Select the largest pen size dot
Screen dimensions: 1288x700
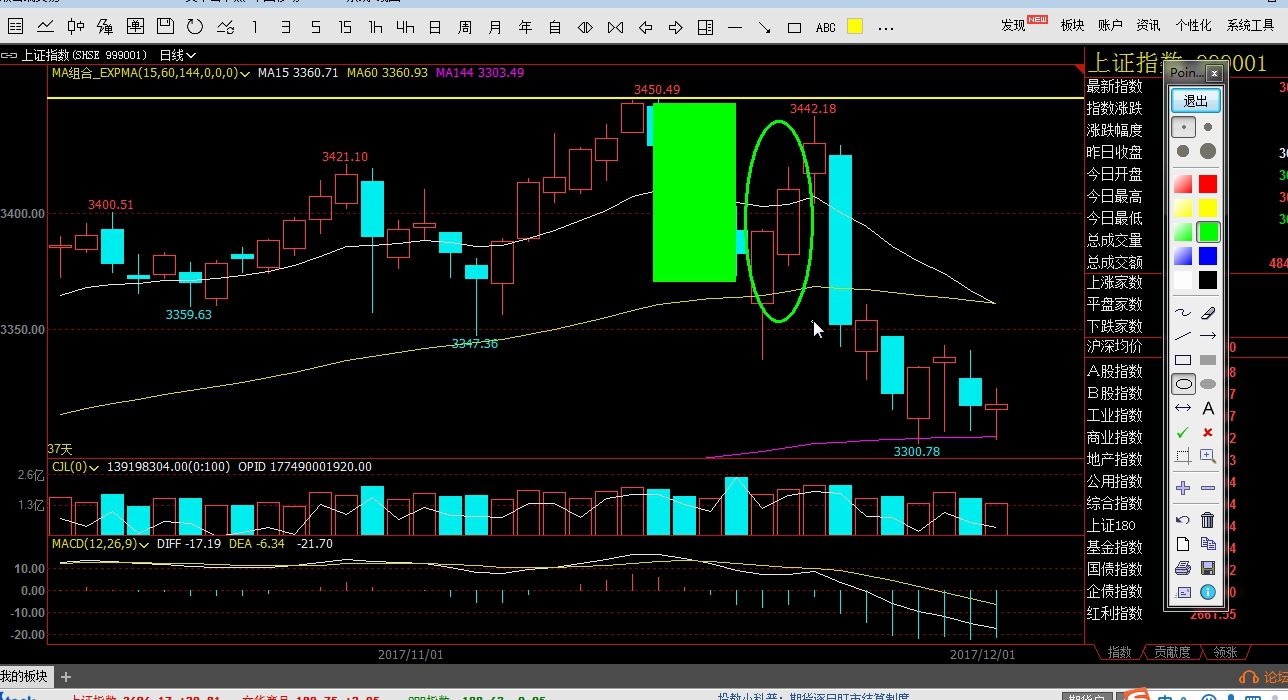pos(1208,151)
